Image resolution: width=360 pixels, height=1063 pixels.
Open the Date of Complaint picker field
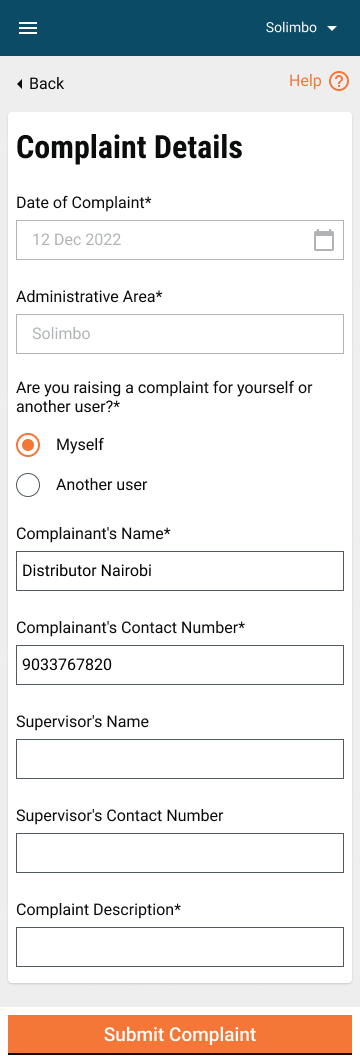(180, 240)
